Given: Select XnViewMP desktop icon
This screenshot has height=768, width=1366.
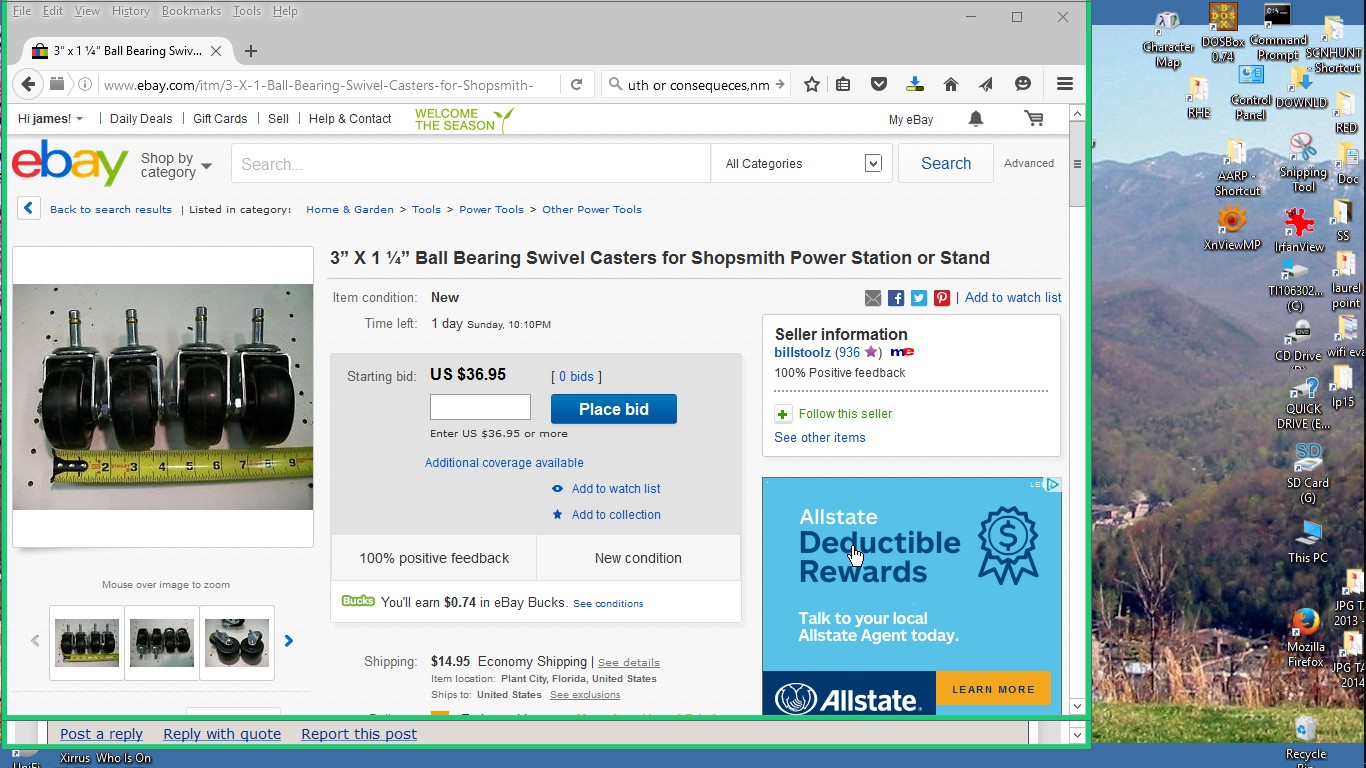Looking at the screenshot, I should click(x=1232, y=229).
